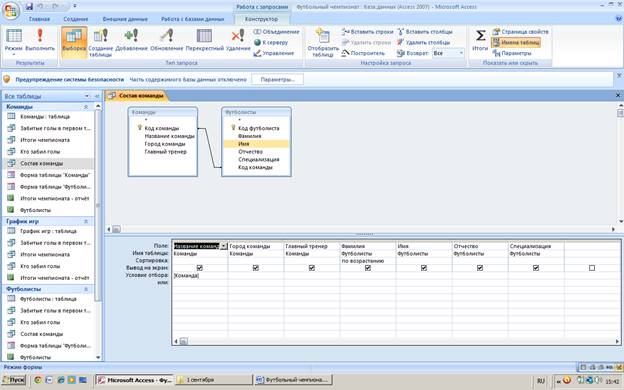The image size is (624, 390).
Task: Check the show checkbox in the empty column
Action: [592, 268]
